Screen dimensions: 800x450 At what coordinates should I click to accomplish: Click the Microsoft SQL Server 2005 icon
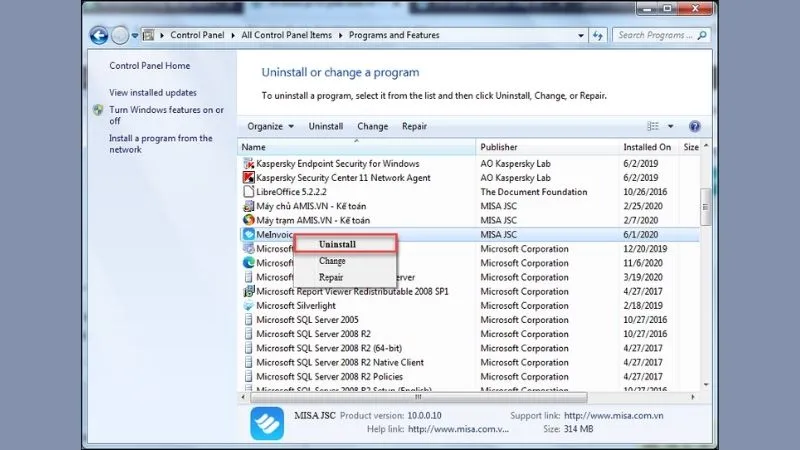(x=248, y=320)
